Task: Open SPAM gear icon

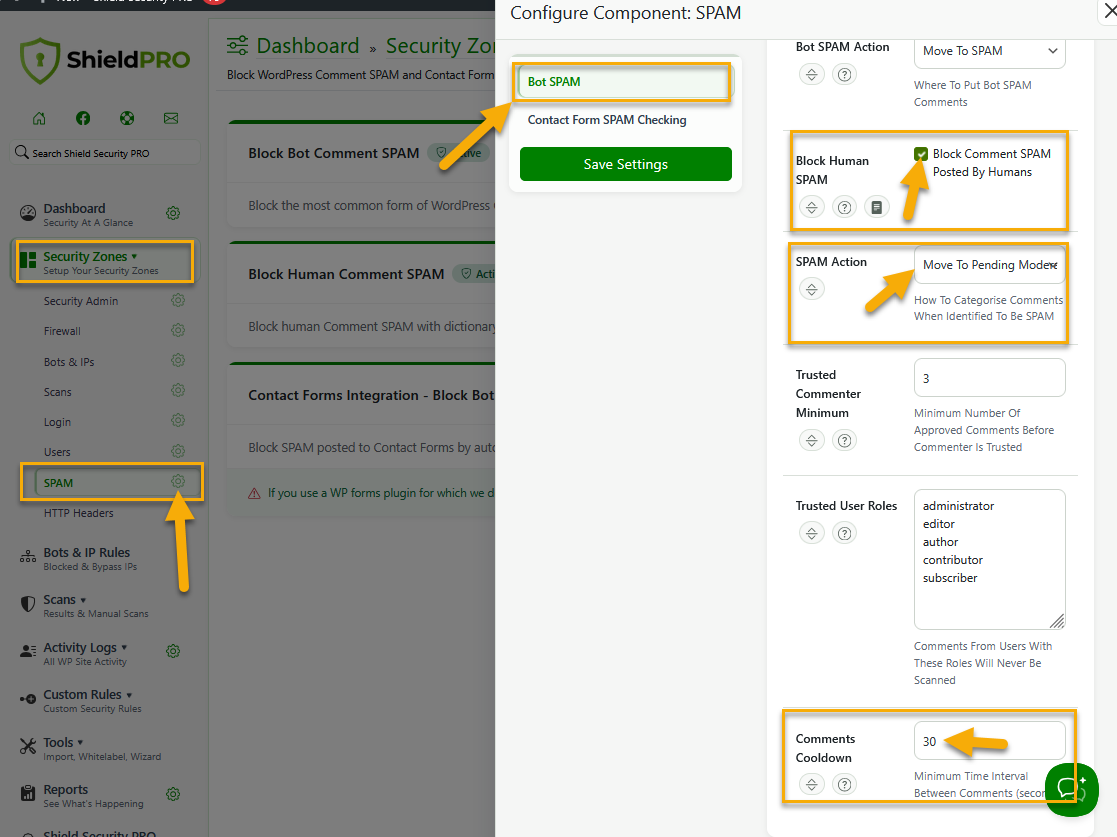Action: point(178,482)
